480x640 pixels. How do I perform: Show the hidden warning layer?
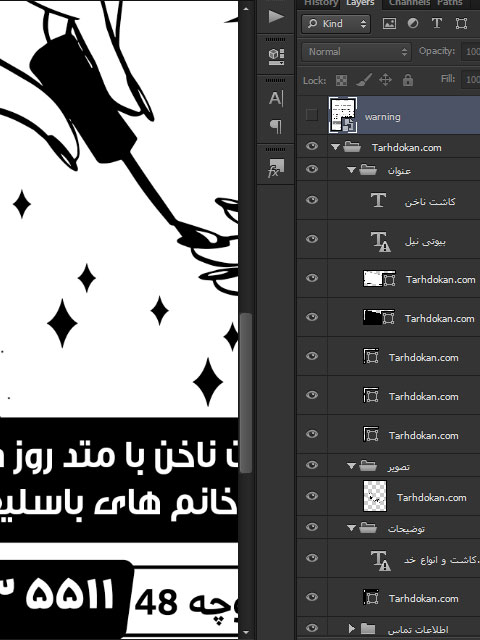[311, 115]
